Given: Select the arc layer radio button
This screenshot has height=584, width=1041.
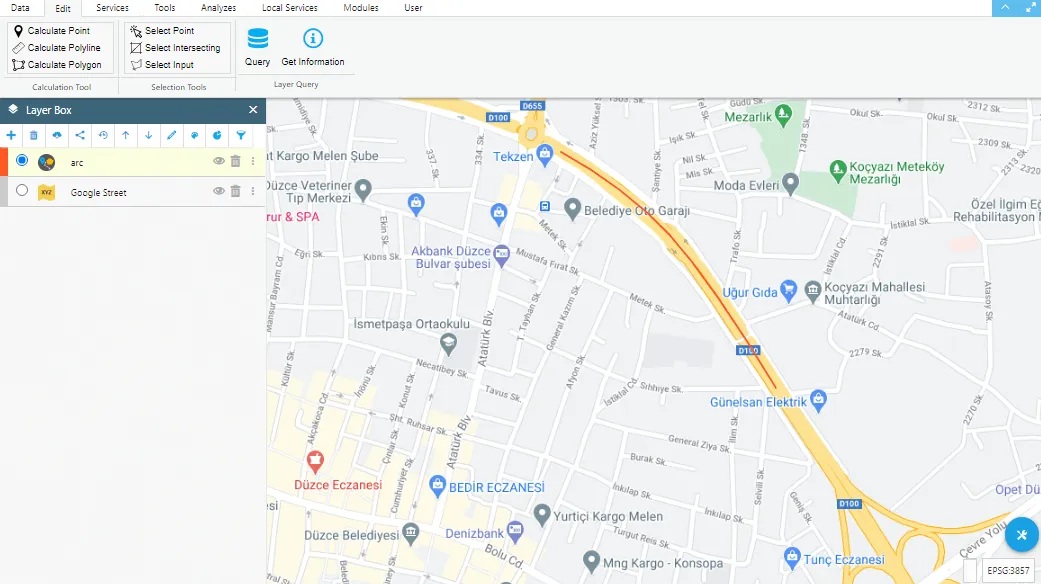Looking at the screenshot, I should click(22, 161).
